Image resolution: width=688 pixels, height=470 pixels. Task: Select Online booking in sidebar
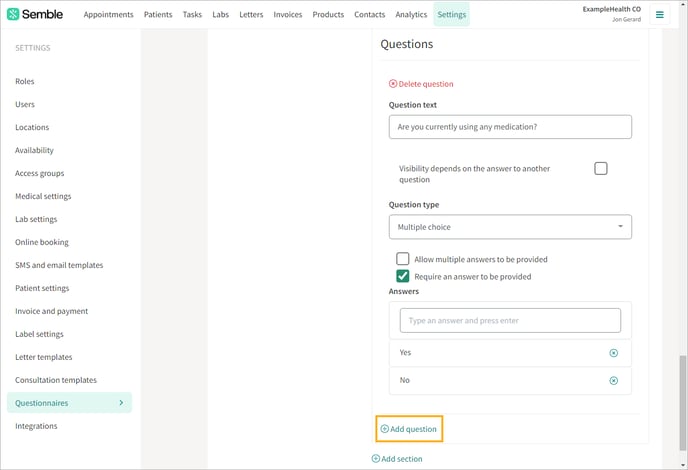[42, 242]
